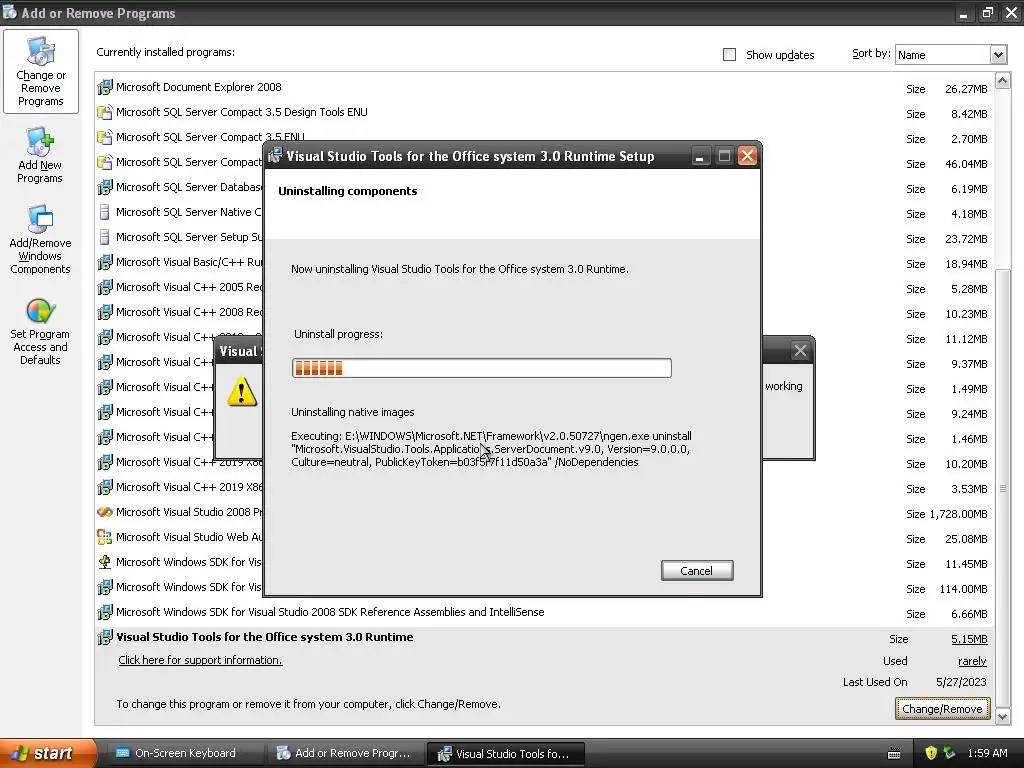Click the 1,728.00MB size value

[958, 514]
